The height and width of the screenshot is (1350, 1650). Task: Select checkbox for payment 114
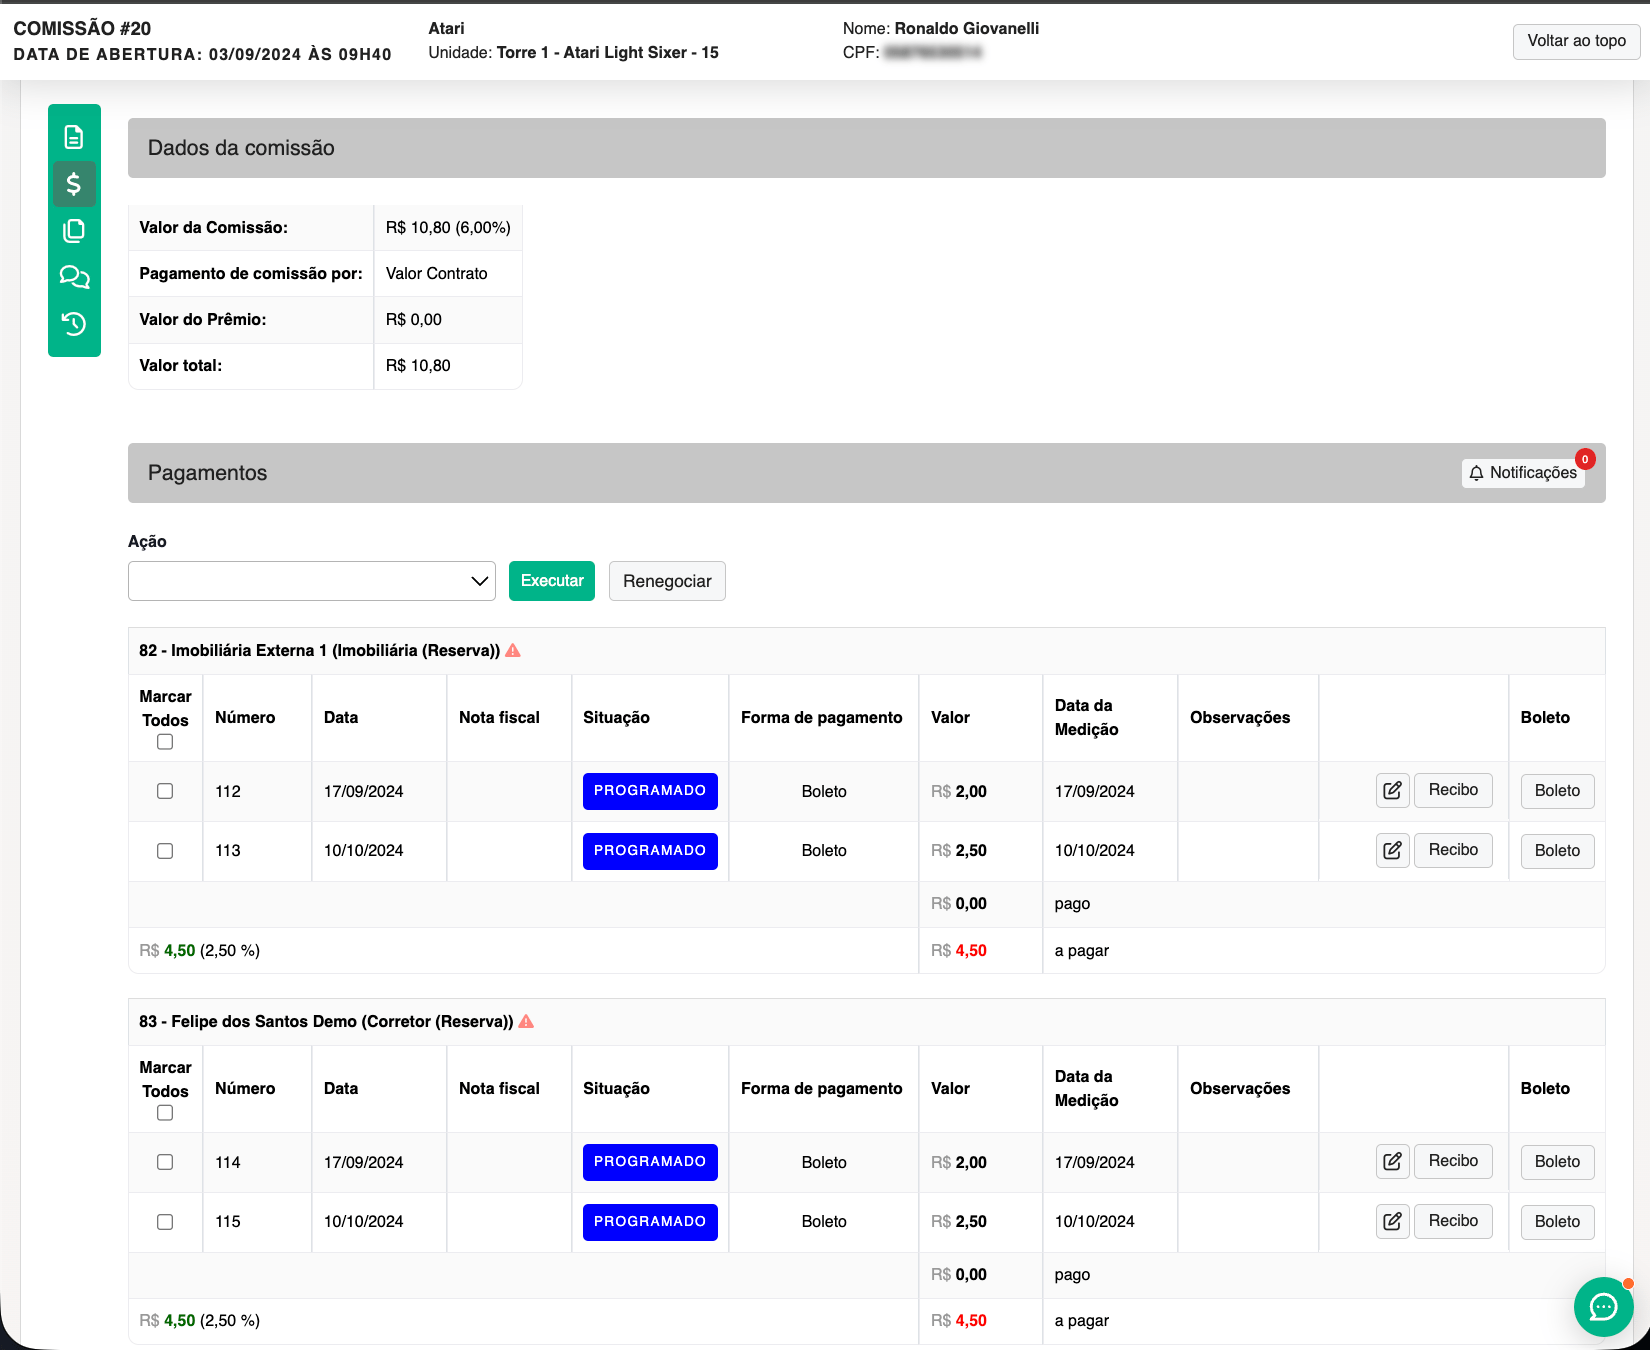(165, 1162)
